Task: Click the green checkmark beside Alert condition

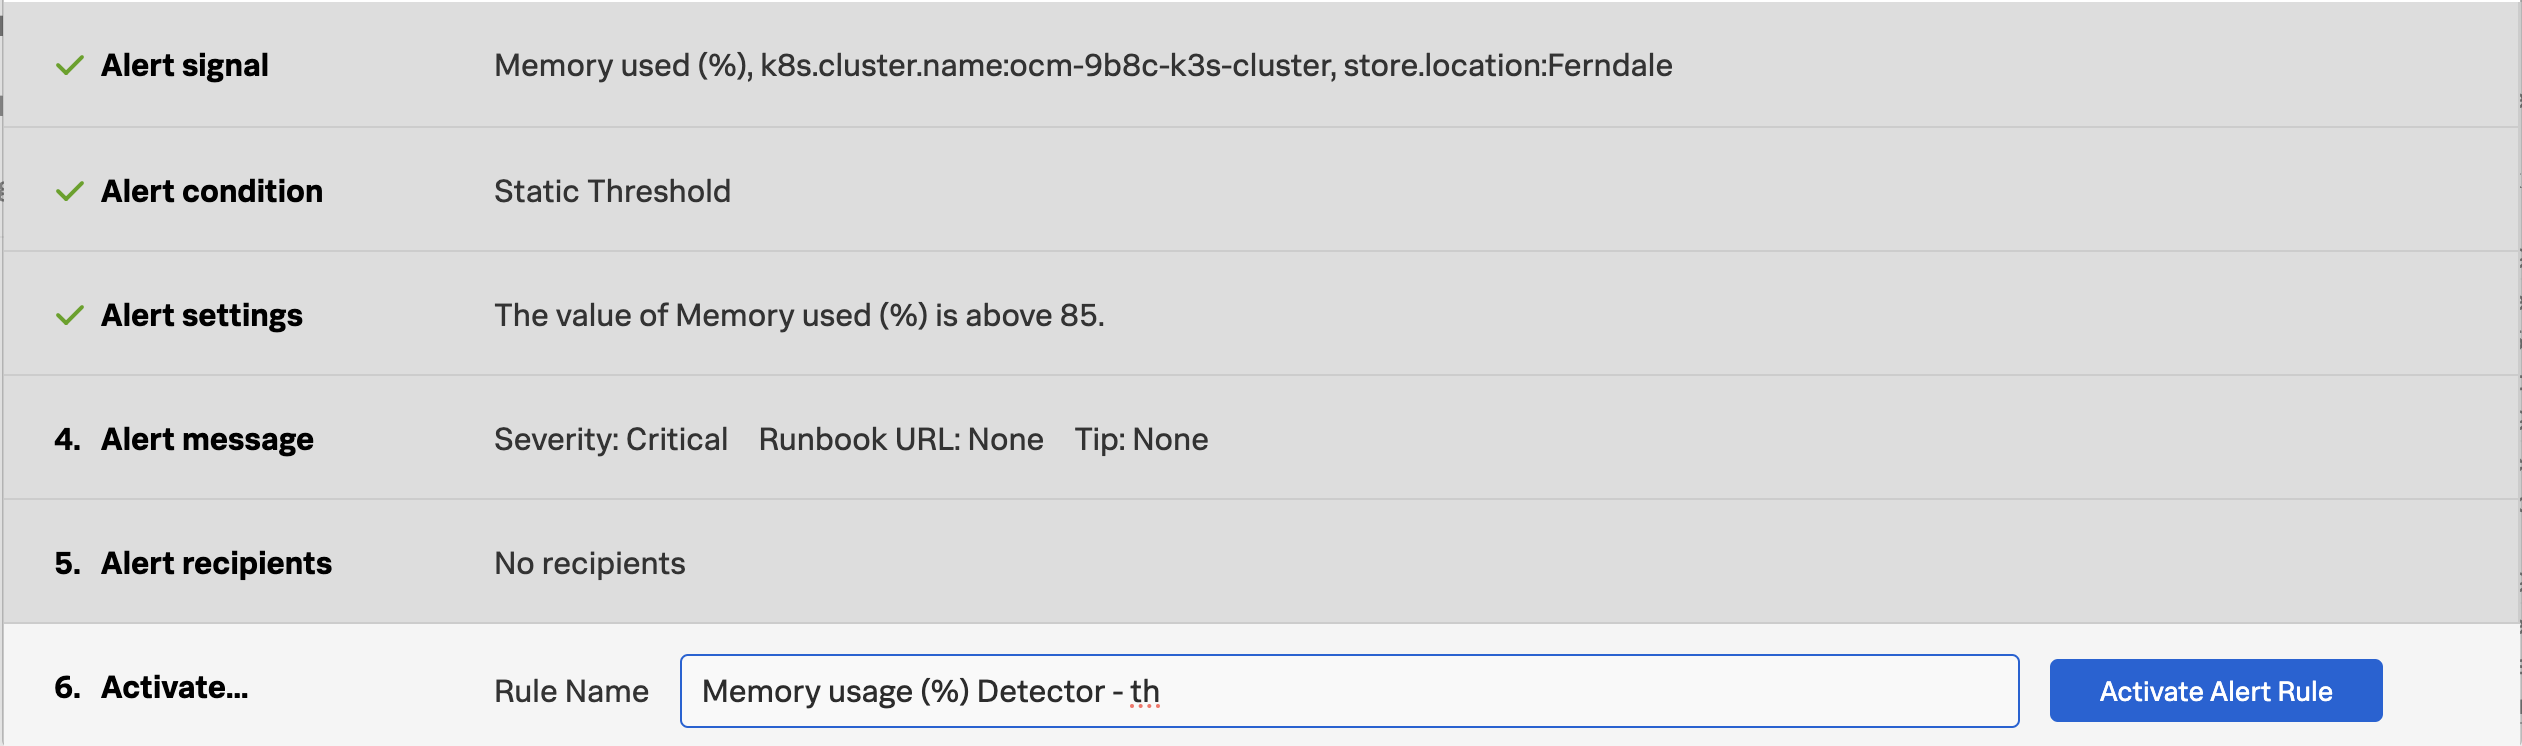Action: pos(69,191)
